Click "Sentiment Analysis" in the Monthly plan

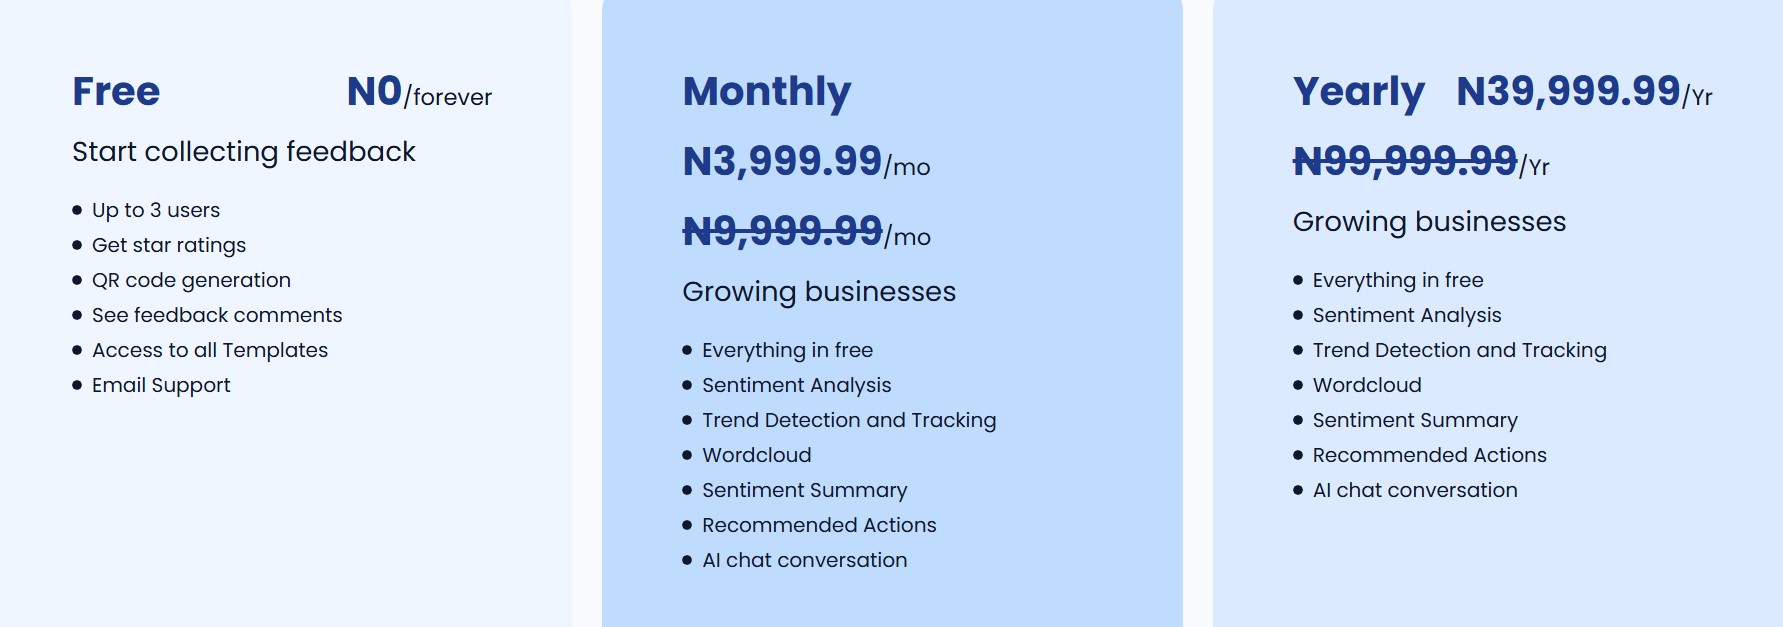click(796, 385)
